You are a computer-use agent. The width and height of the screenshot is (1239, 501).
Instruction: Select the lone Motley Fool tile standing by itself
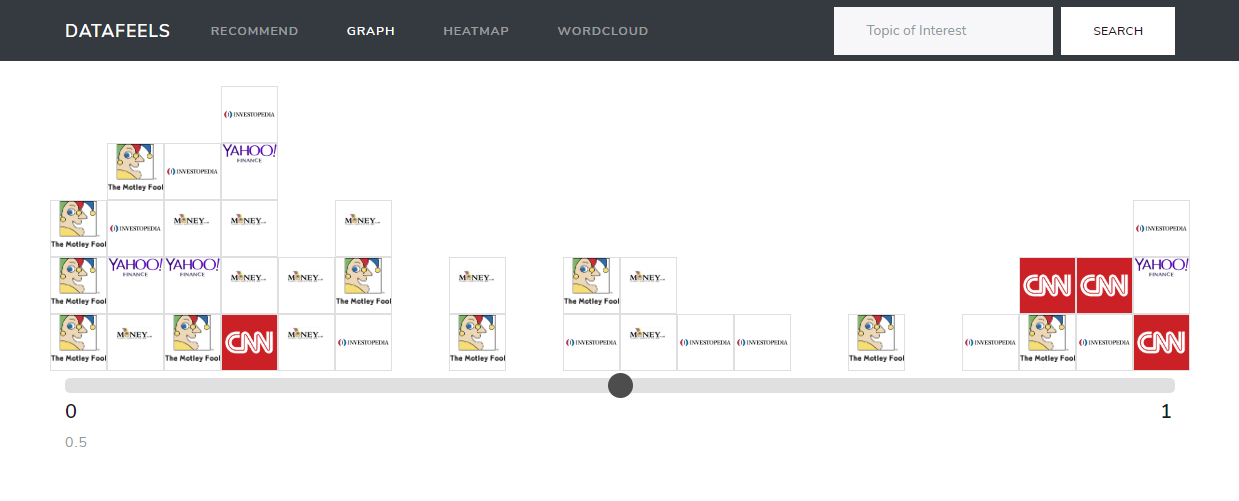tap(876, 342)
